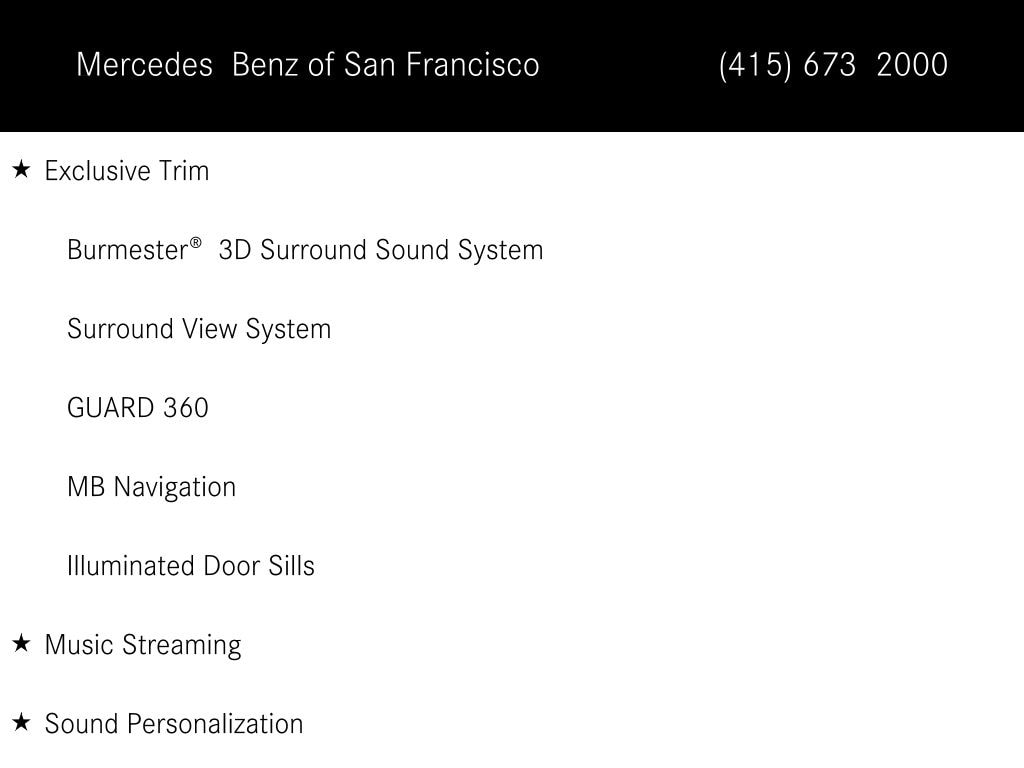The height and width of the screenshot is (768, 1024).
Task: Call the (415) 673 2000 phone number
Action: pyautogui.click(x=833, y=65)
